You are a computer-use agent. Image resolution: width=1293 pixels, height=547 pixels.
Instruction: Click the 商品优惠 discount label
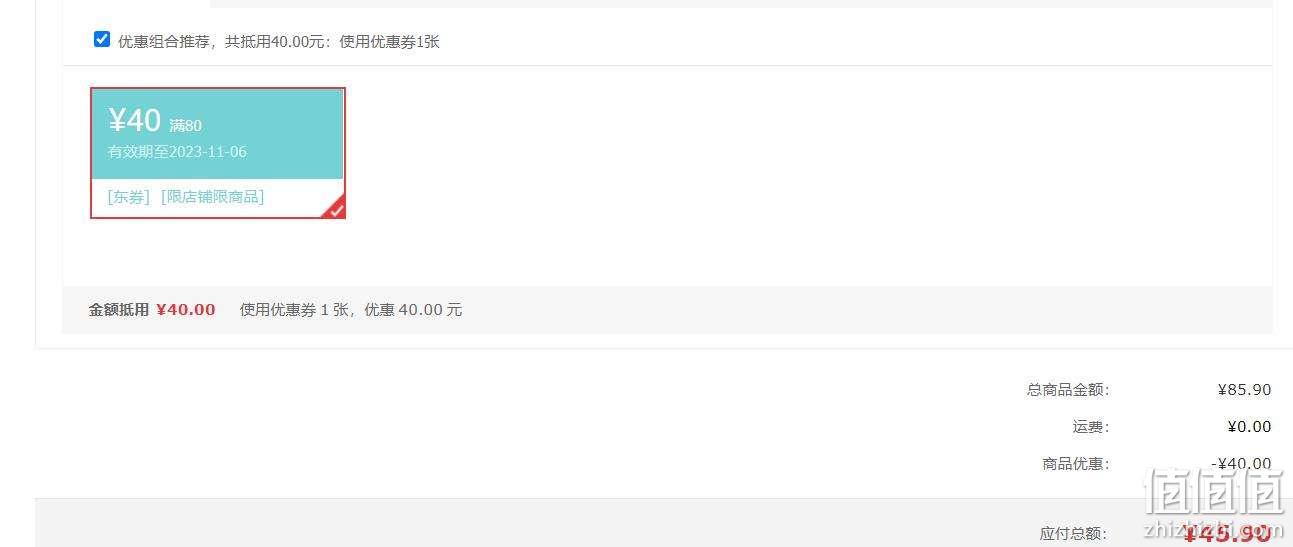pos(1076,464)
